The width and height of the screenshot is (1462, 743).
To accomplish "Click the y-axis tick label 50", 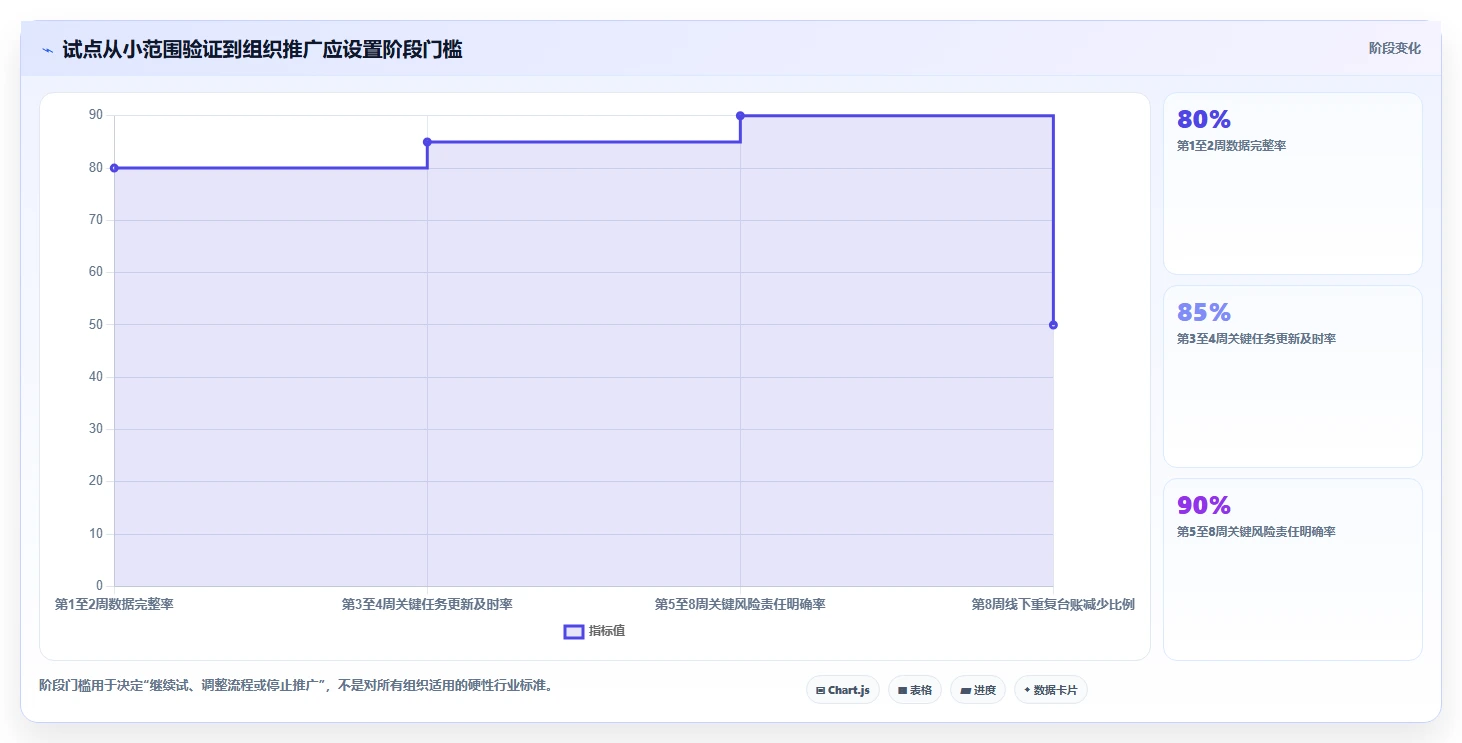I will click(x=96, y=325).
